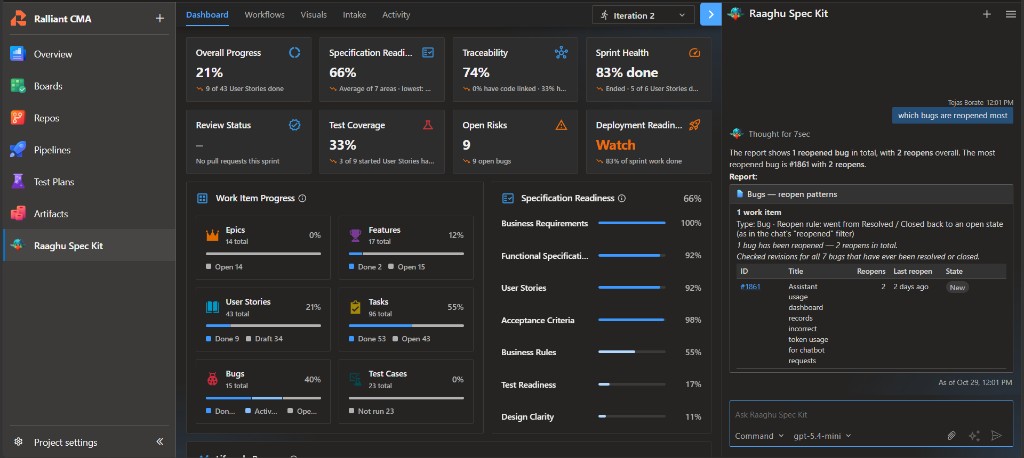Click the Features Done 2 legend
This screenshot has width=1024, height=458.
point(365,267)
